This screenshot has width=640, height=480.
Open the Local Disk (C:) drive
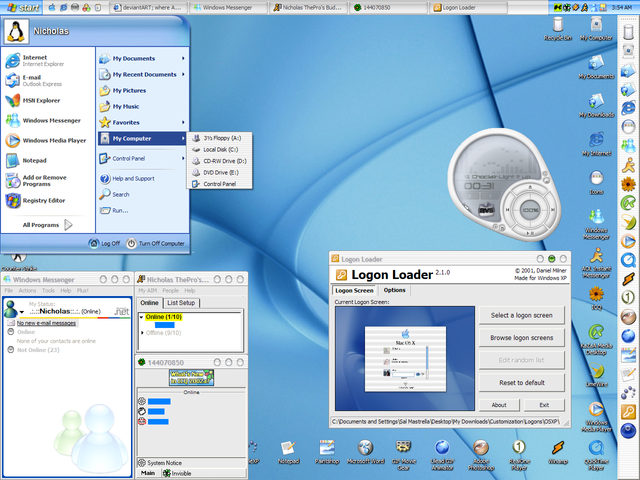tap(219, 149)
